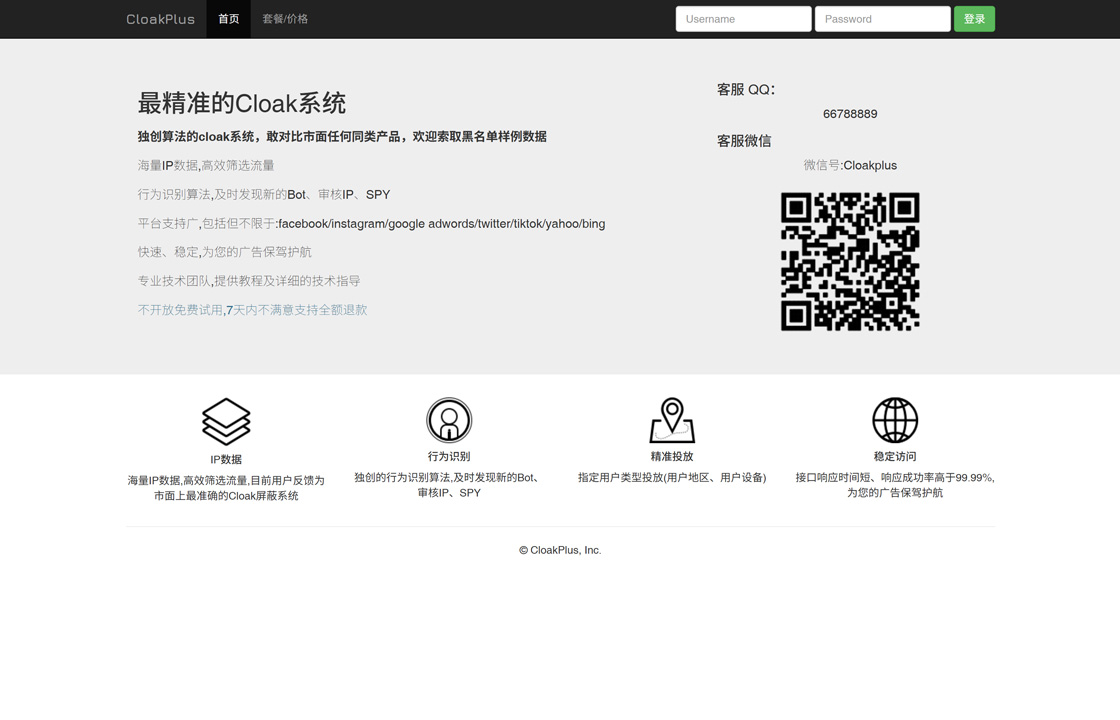Image resolution: width=1120 pixels, height=720 pixels.
Task: Click the QQ number 66788889
Action: [850, 114]
